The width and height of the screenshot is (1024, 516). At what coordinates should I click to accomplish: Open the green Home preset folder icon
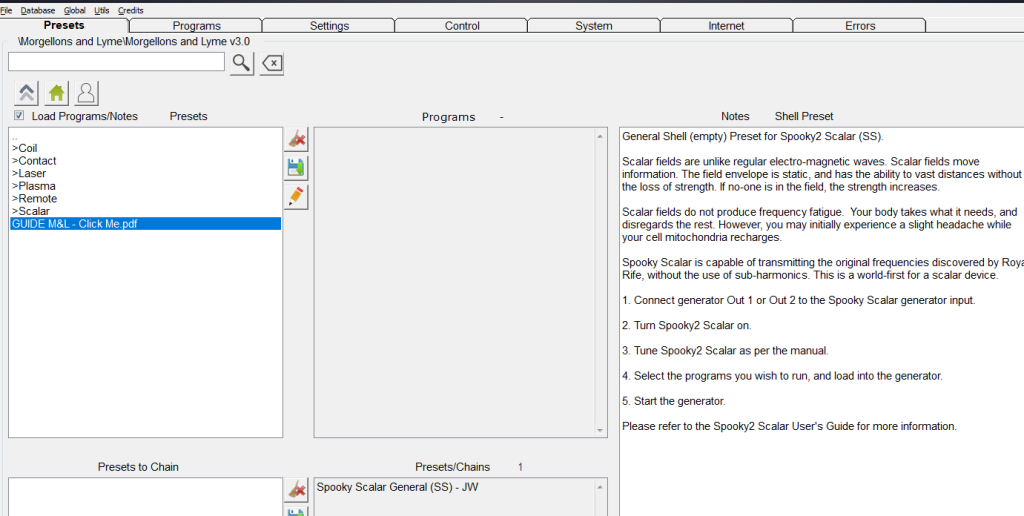coord(57,93)
